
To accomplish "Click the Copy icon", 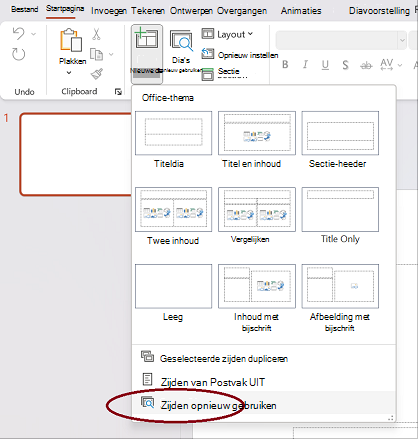I will (97, 54).
